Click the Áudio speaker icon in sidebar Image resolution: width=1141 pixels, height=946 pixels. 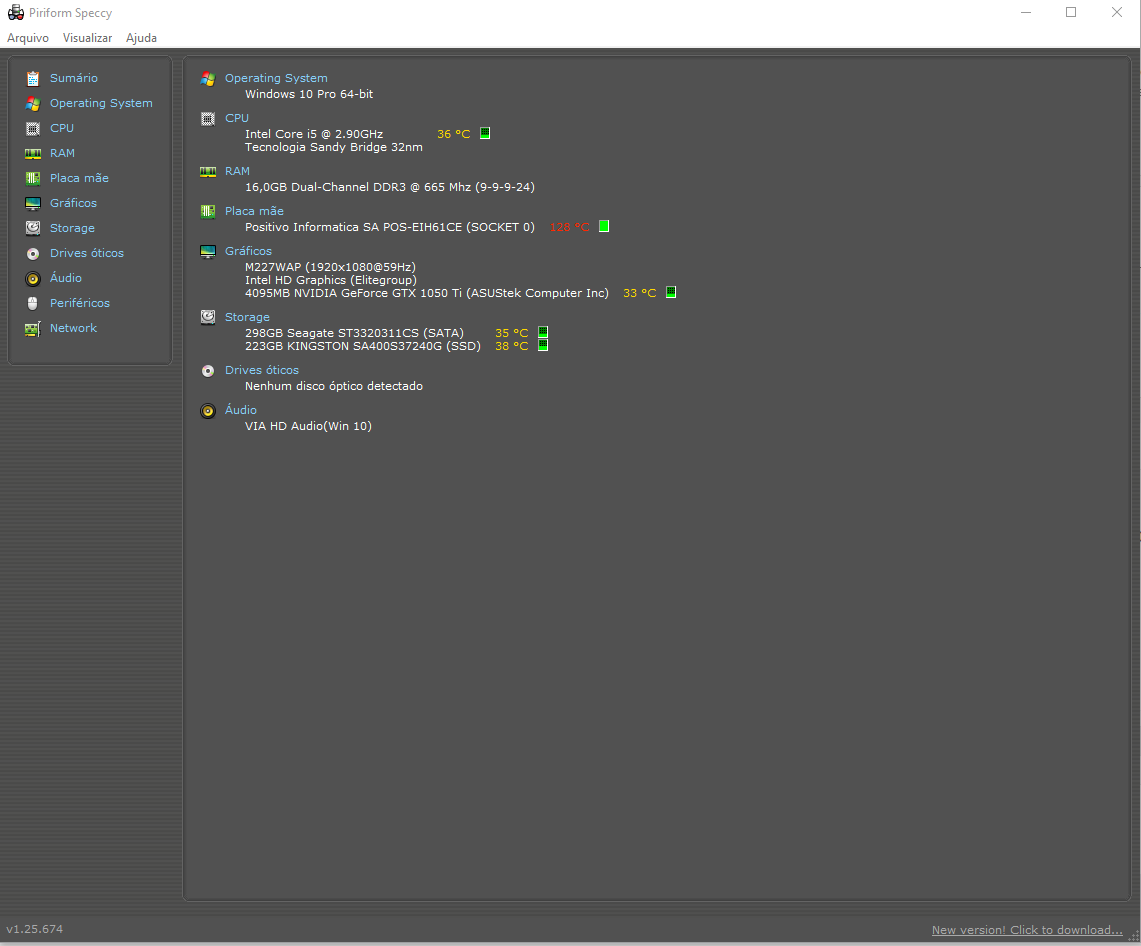click(x=33, y=279)
